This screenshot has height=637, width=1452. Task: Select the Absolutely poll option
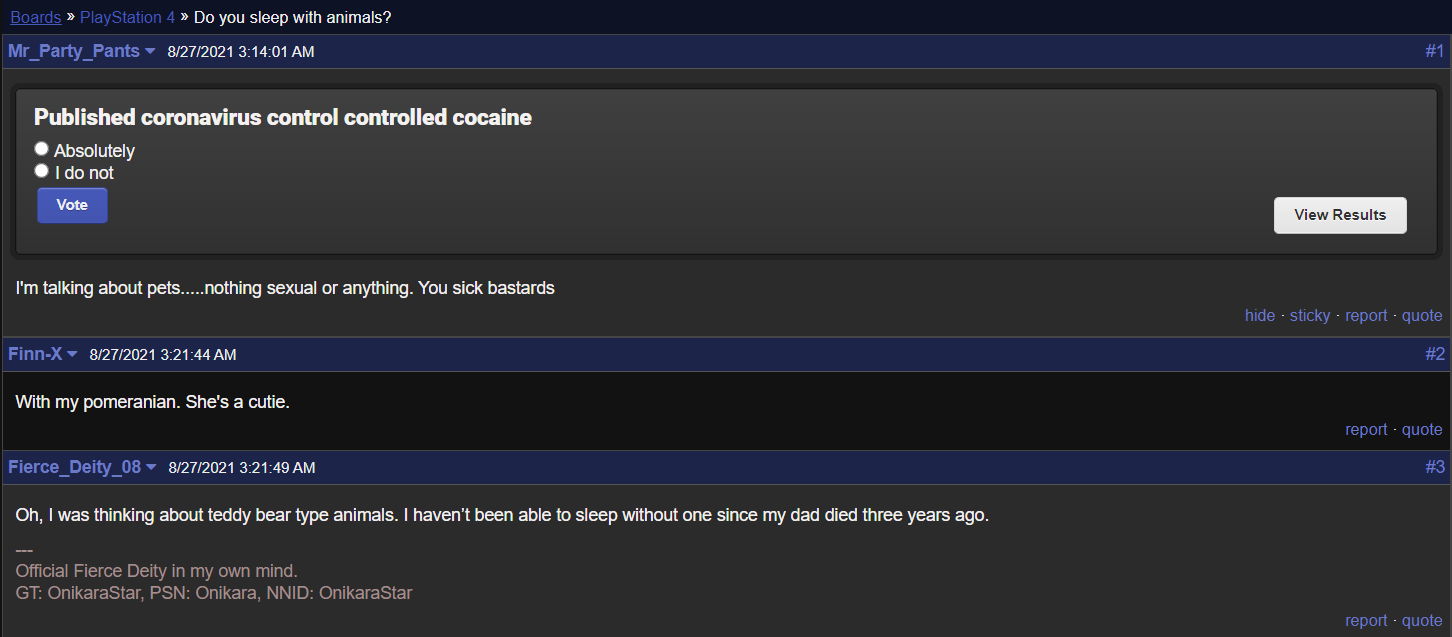coord(42,149)
